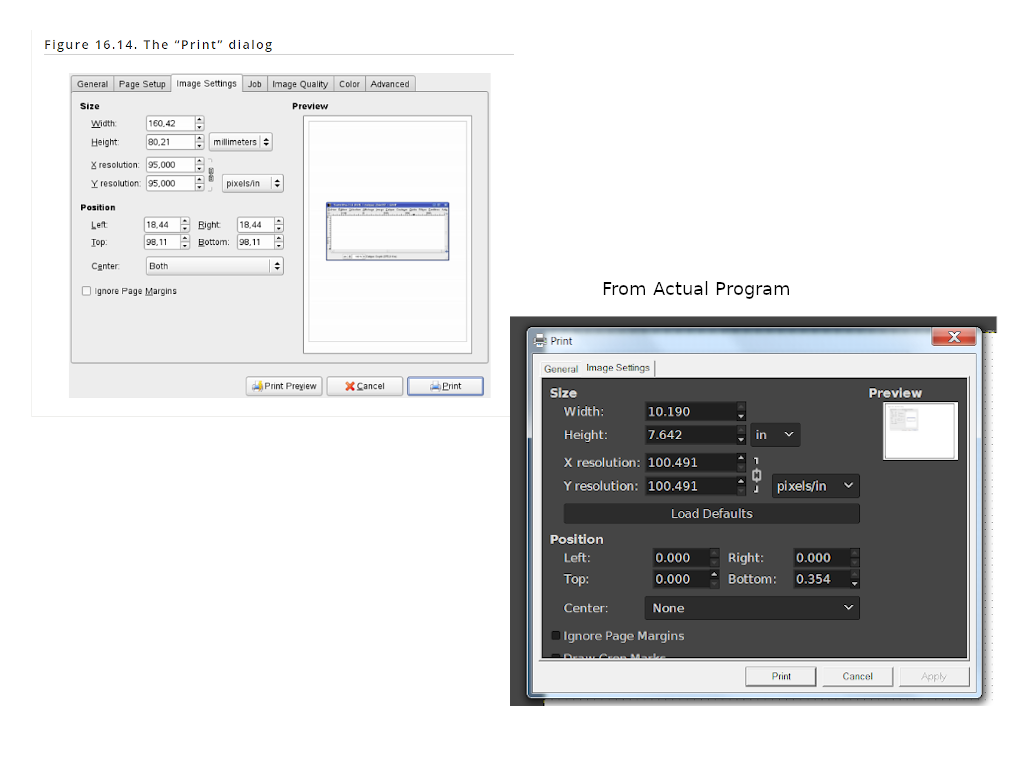1024x768 pixels.
Task: Click Width field showing 160,42
Action: pyautogui.click(x=170, y=123)
